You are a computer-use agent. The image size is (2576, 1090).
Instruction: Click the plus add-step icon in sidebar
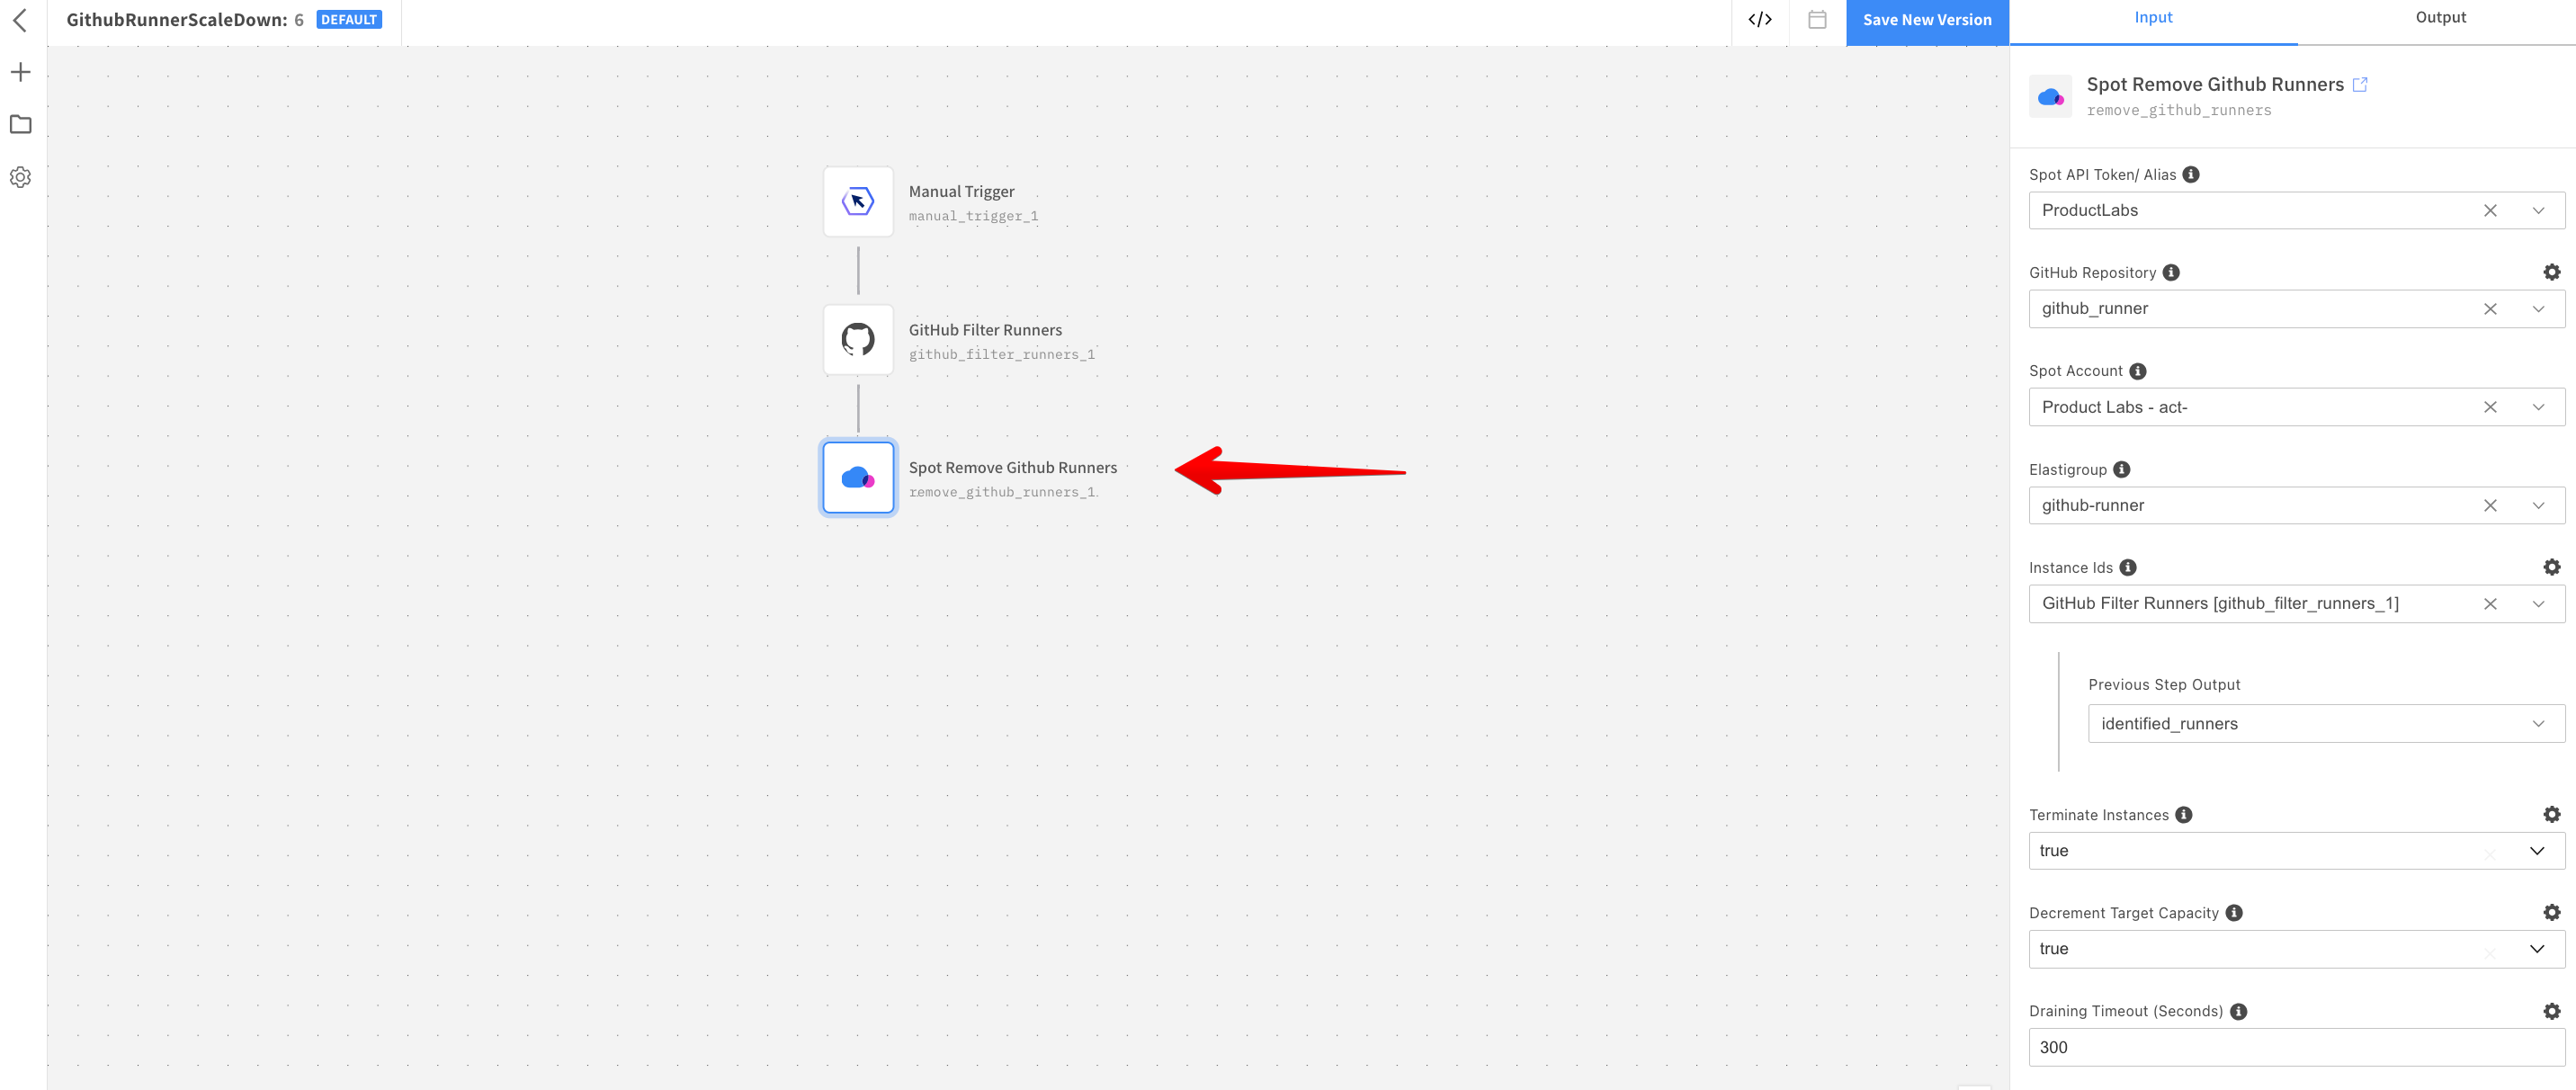tap(20, 72)
